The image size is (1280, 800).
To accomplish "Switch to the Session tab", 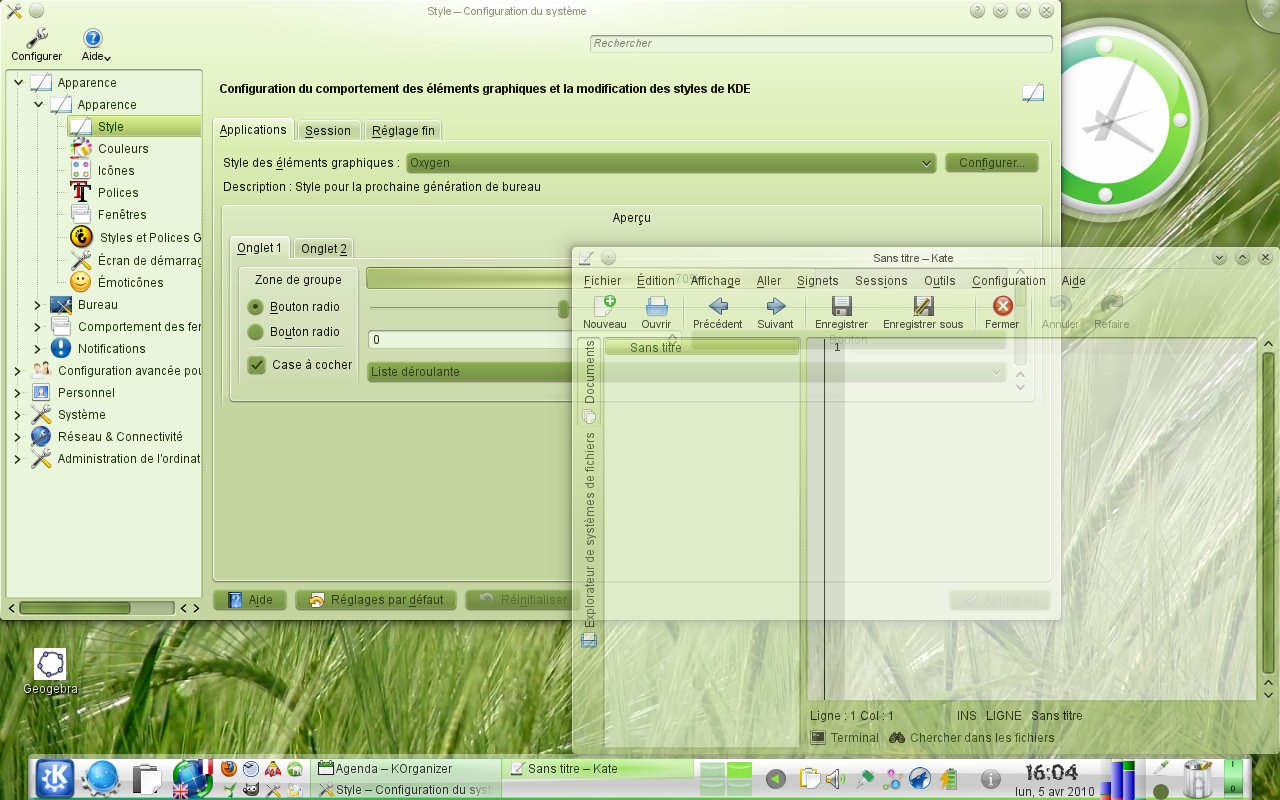I will [328, 131].
